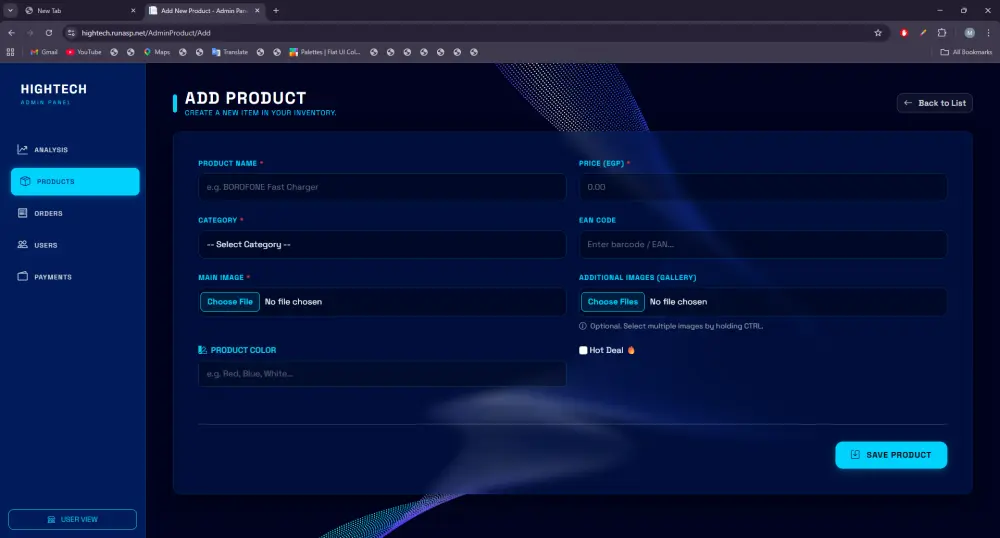This screenshot has height=538, width=1000.
Task: Click the browser back arrow
Action: point(11,33)
